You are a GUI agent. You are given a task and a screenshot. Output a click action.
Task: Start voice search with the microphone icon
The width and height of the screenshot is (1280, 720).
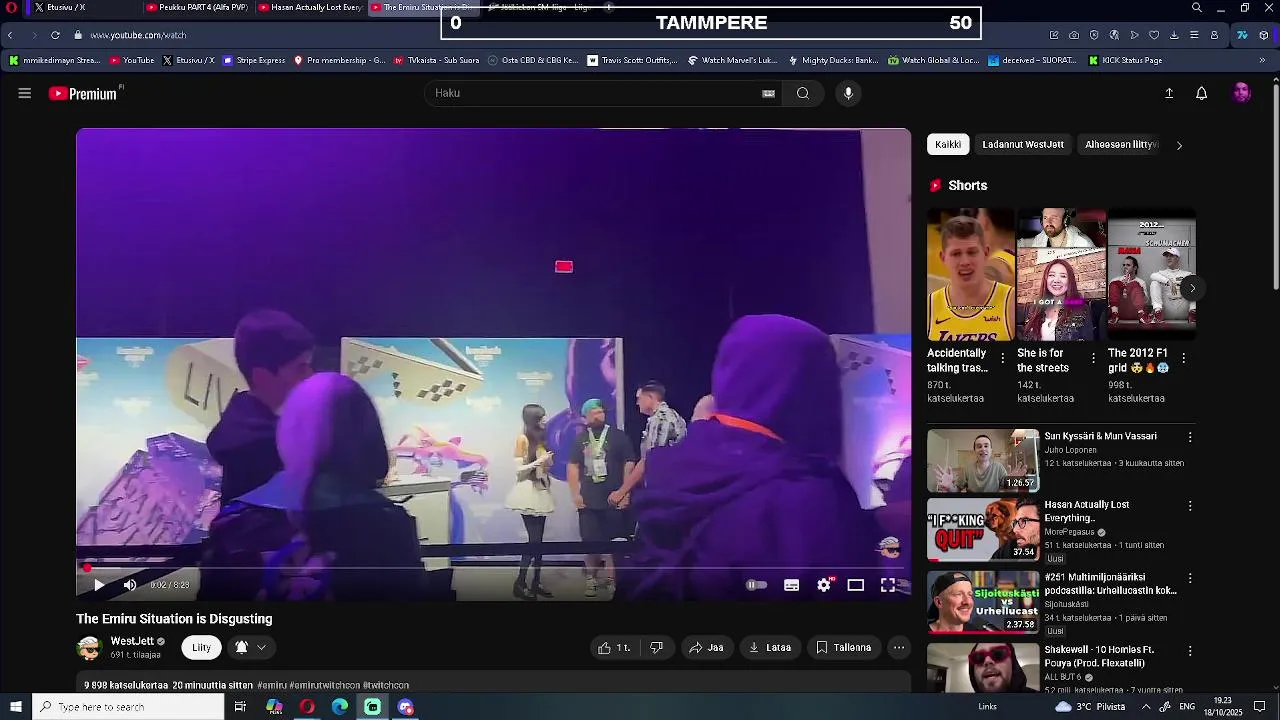tap(848, 93)
